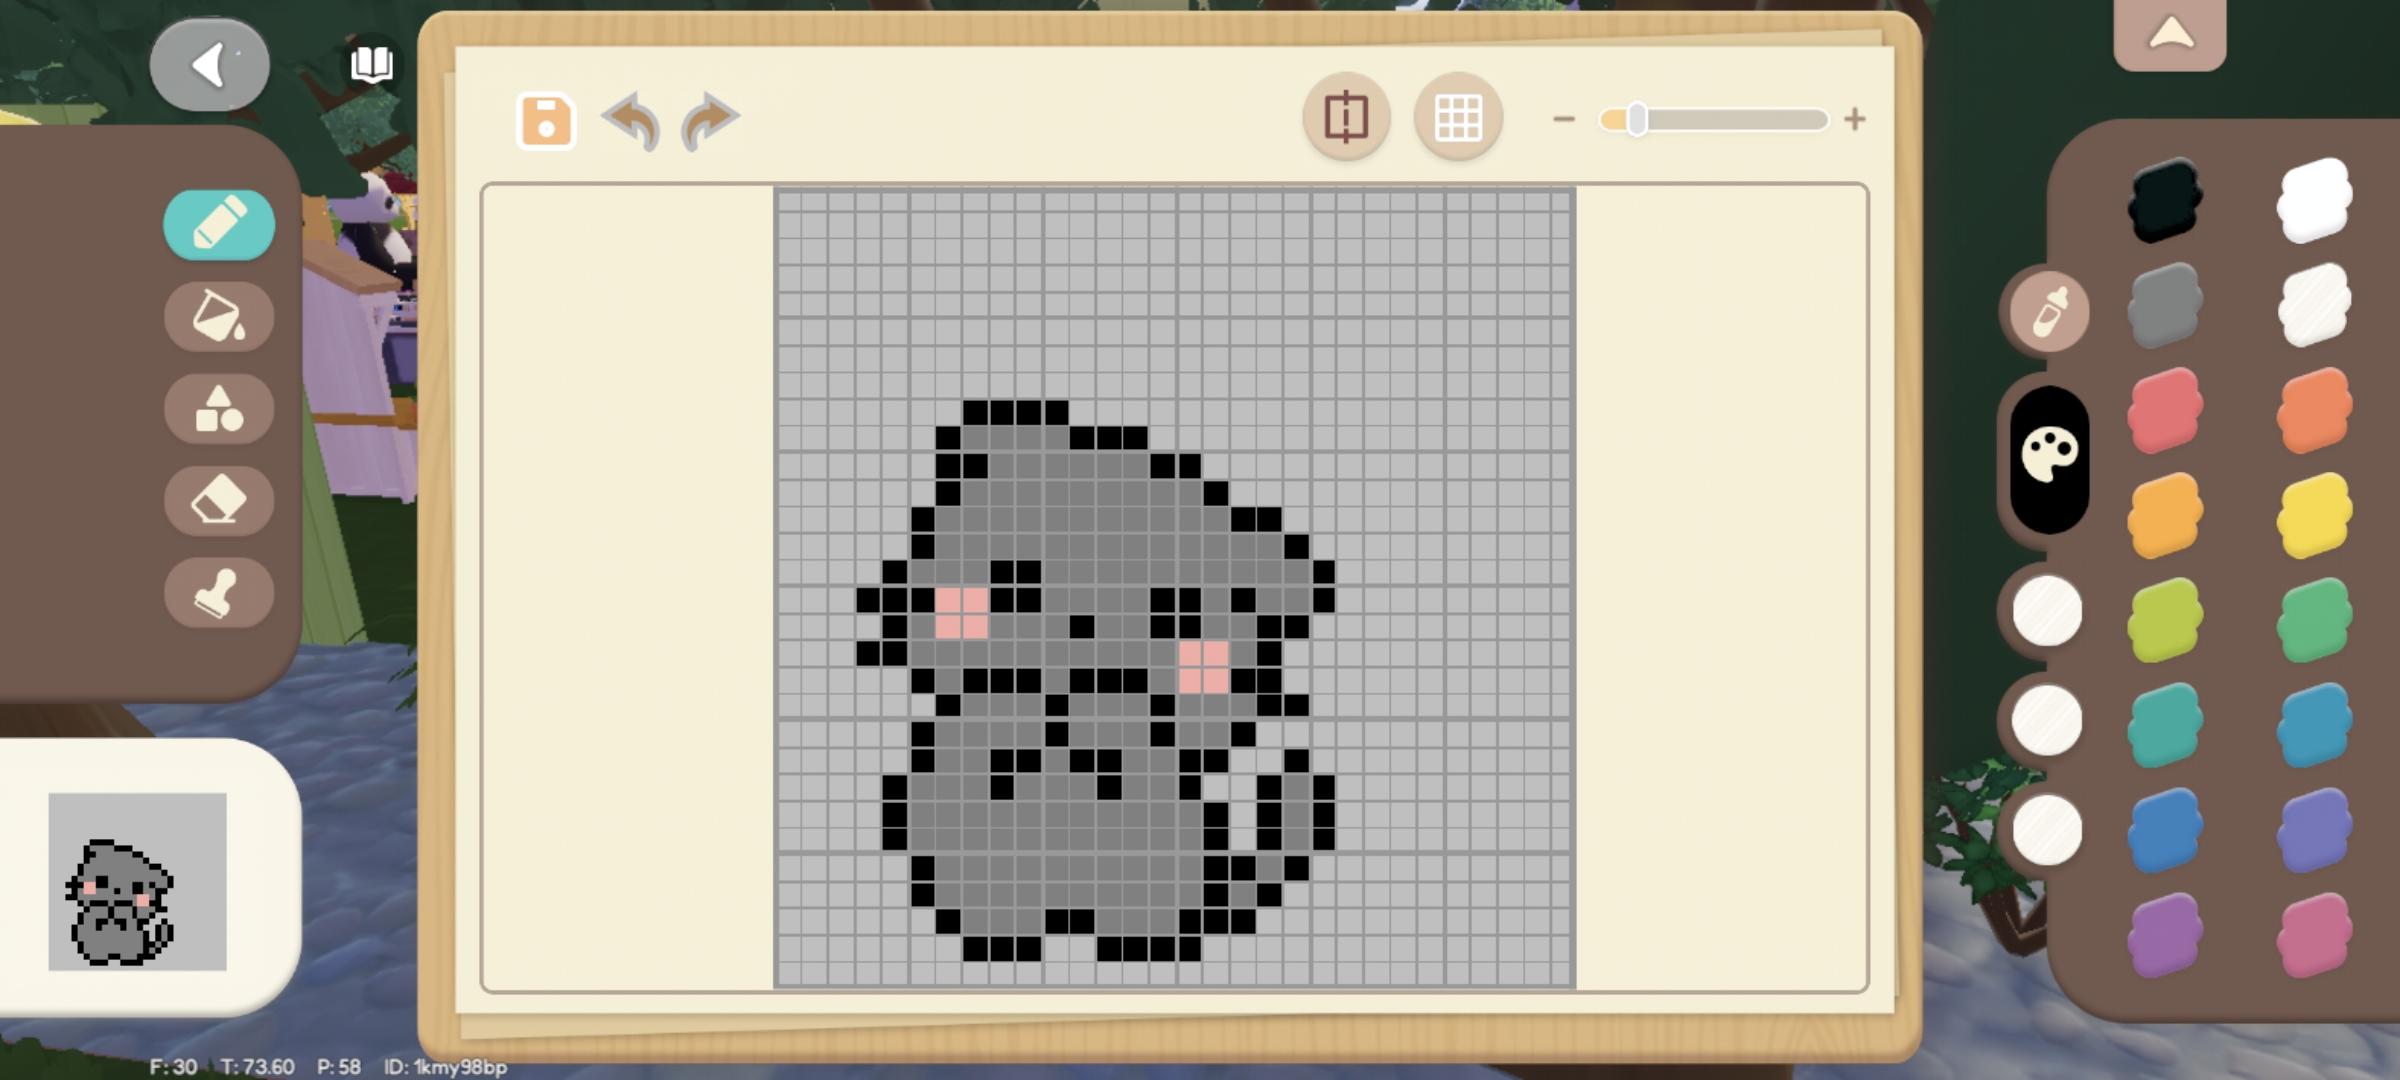
Task: Select the paint bucket fill tool
Action: click(x=218, y=316)
